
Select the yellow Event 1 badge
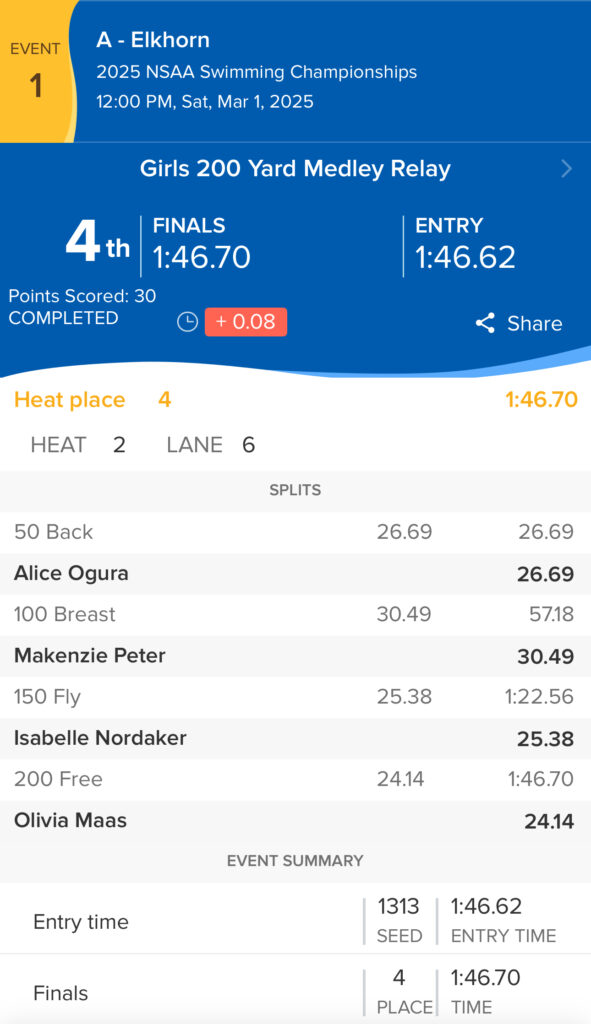coord(37,71)
